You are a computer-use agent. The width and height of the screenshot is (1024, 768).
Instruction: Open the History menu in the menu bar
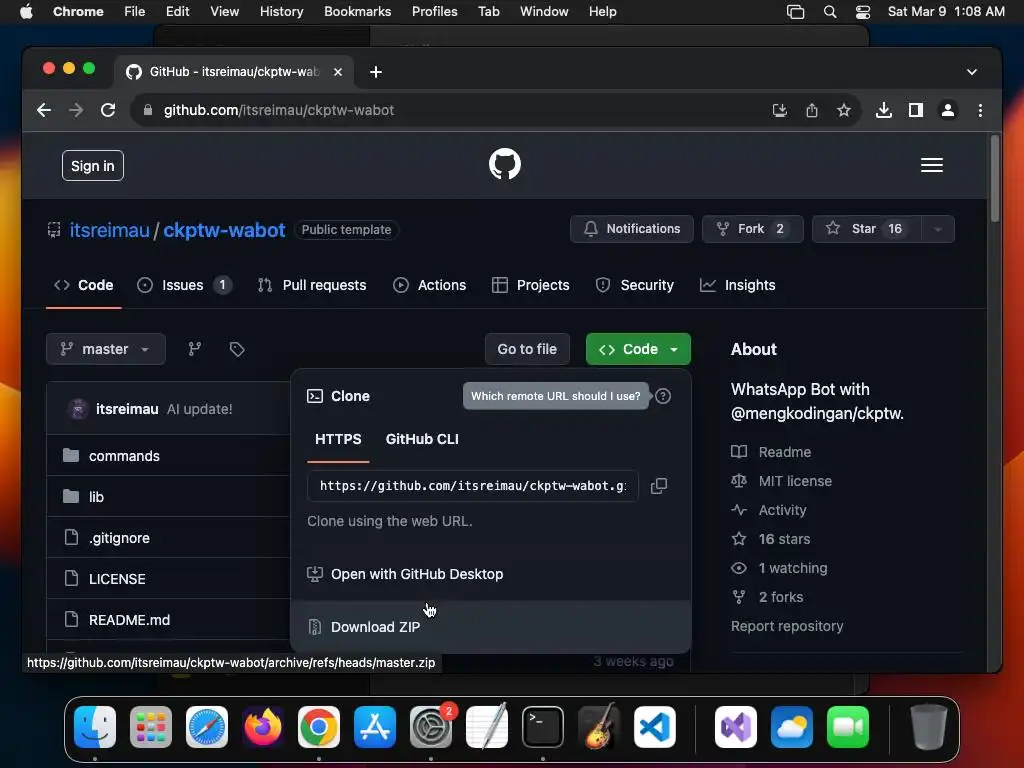(x=281, y=12)
